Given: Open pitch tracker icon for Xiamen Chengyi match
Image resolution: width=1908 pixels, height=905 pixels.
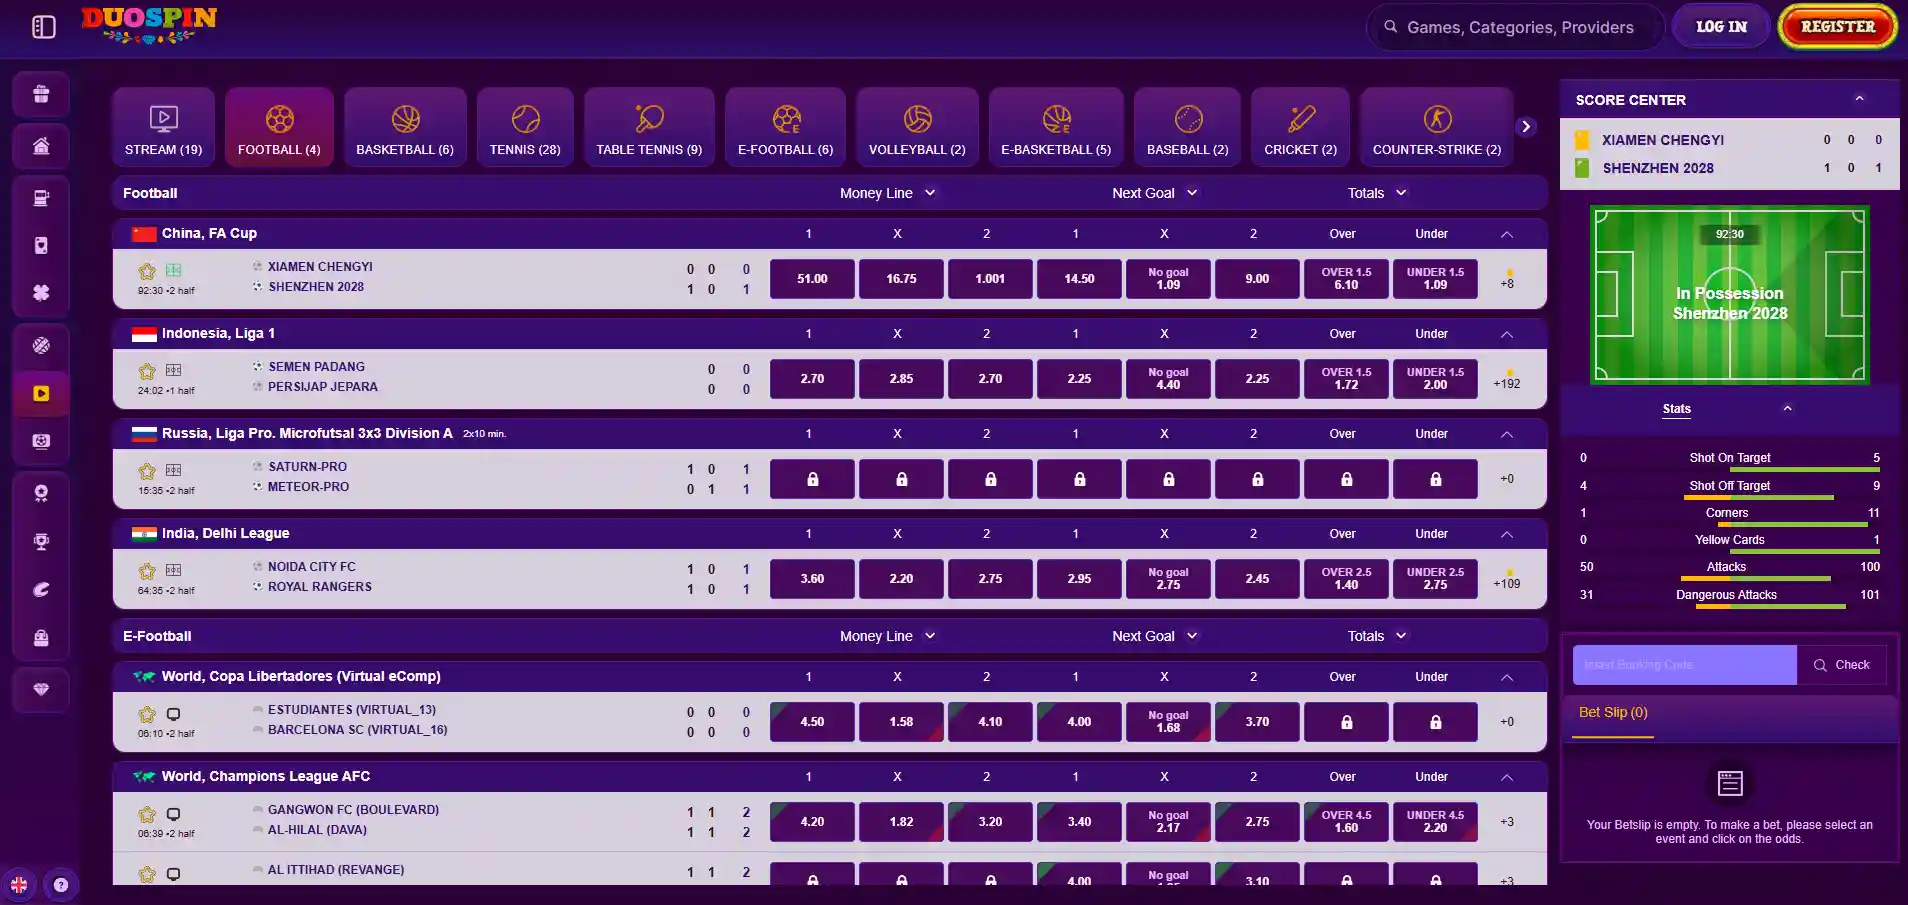Looking at the screenshot, I should [174, 270].
